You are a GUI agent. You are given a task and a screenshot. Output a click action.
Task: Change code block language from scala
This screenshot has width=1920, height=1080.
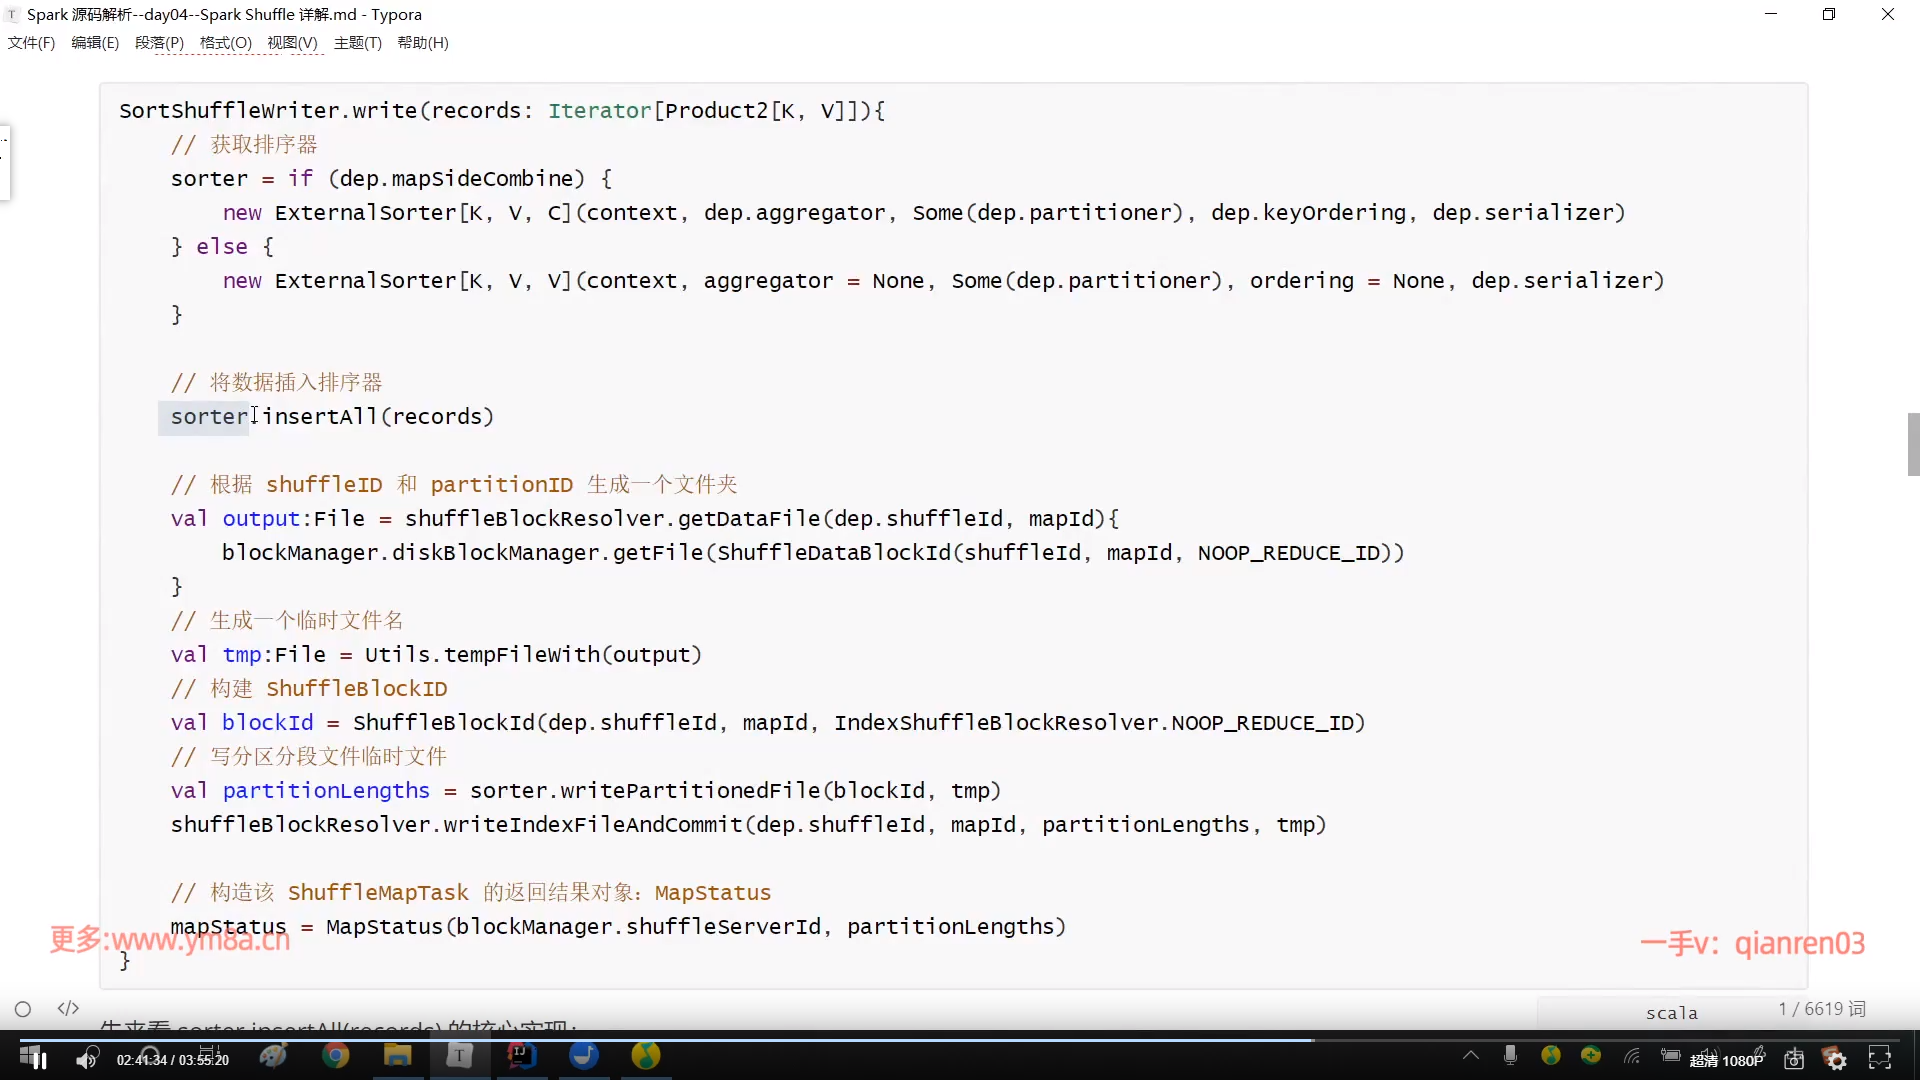tap(1671, 1013)
